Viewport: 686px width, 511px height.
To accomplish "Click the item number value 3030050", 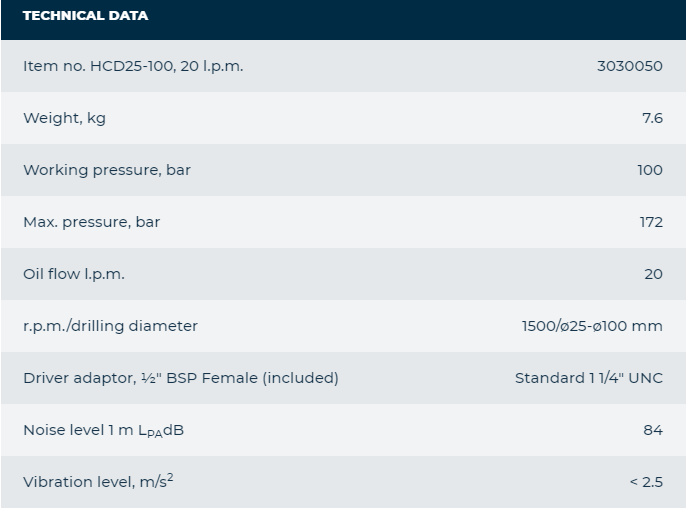I will pos(629,66).
